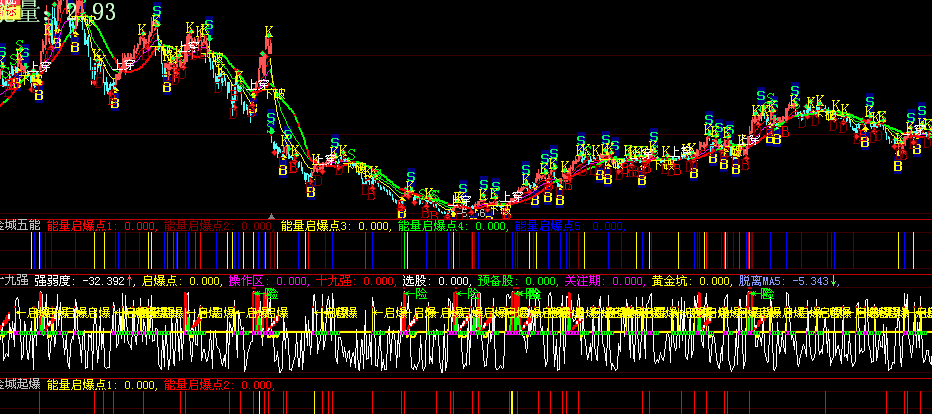The image size is (932, 414).
Task: Click the 强弱度: -32.392 readout
Action: click(x=85, y=281)
